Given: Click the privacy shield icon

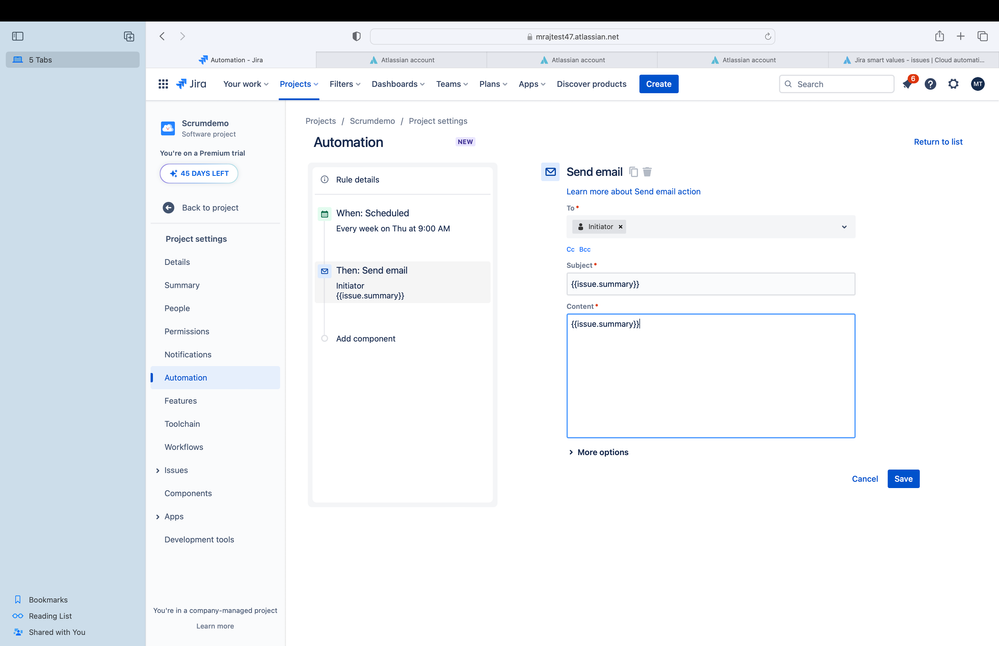Looking at the screenshot, I should coord(357,36).
